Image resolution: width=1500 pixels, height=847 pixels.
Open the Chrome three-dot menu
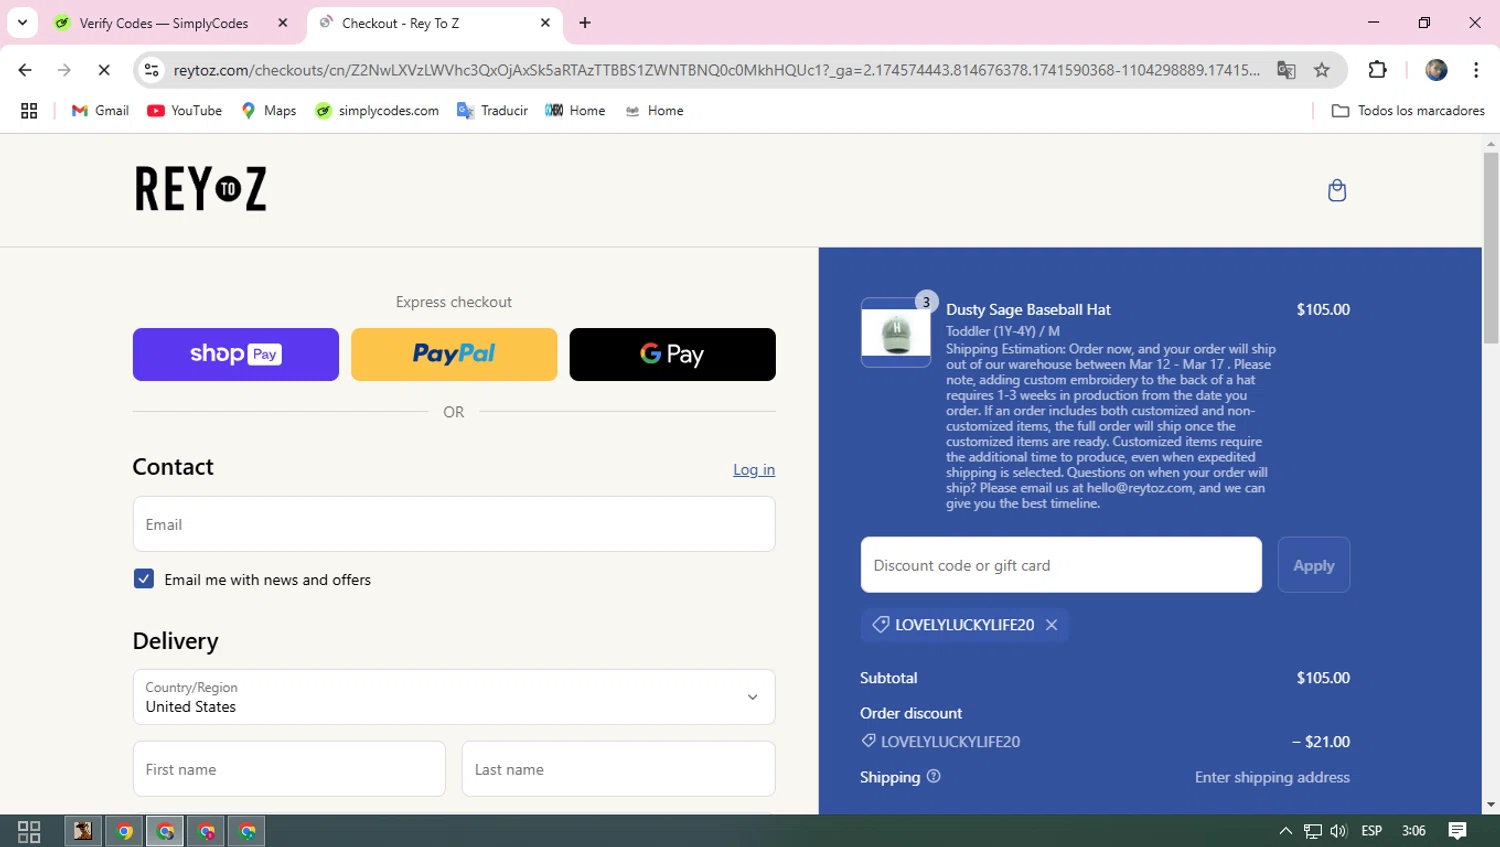pos(1476,70)
